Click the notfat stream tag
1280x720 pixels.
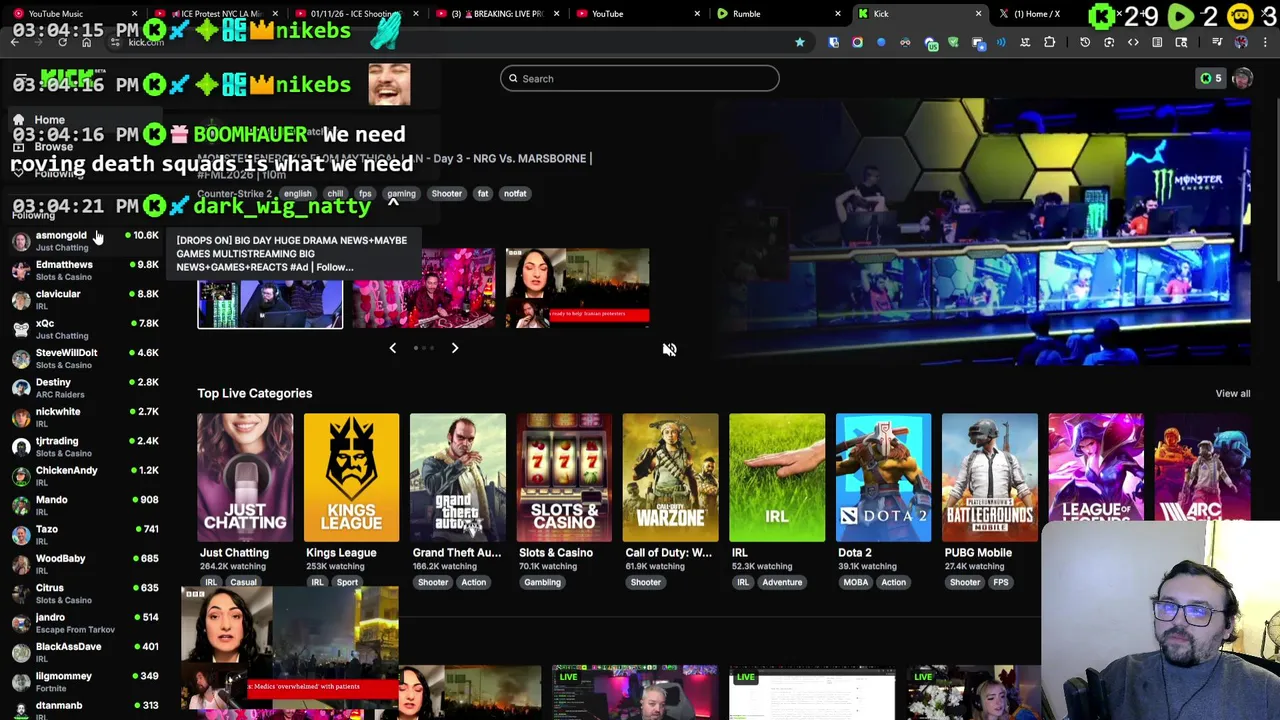click(x=515, y=194)
